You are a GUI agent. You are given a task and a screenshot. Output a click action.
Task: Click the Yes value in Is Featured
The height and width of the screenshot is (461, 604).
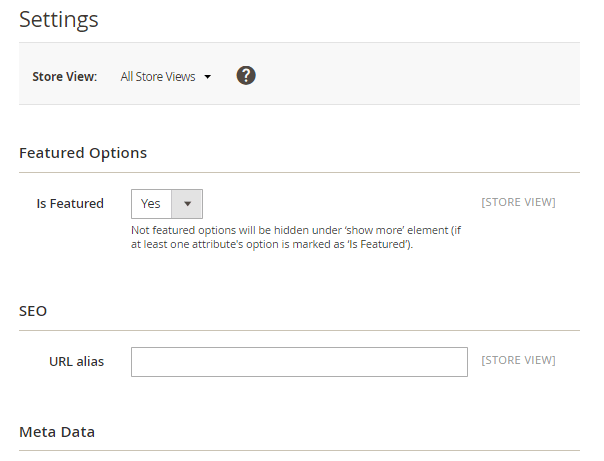coord(150,203)
